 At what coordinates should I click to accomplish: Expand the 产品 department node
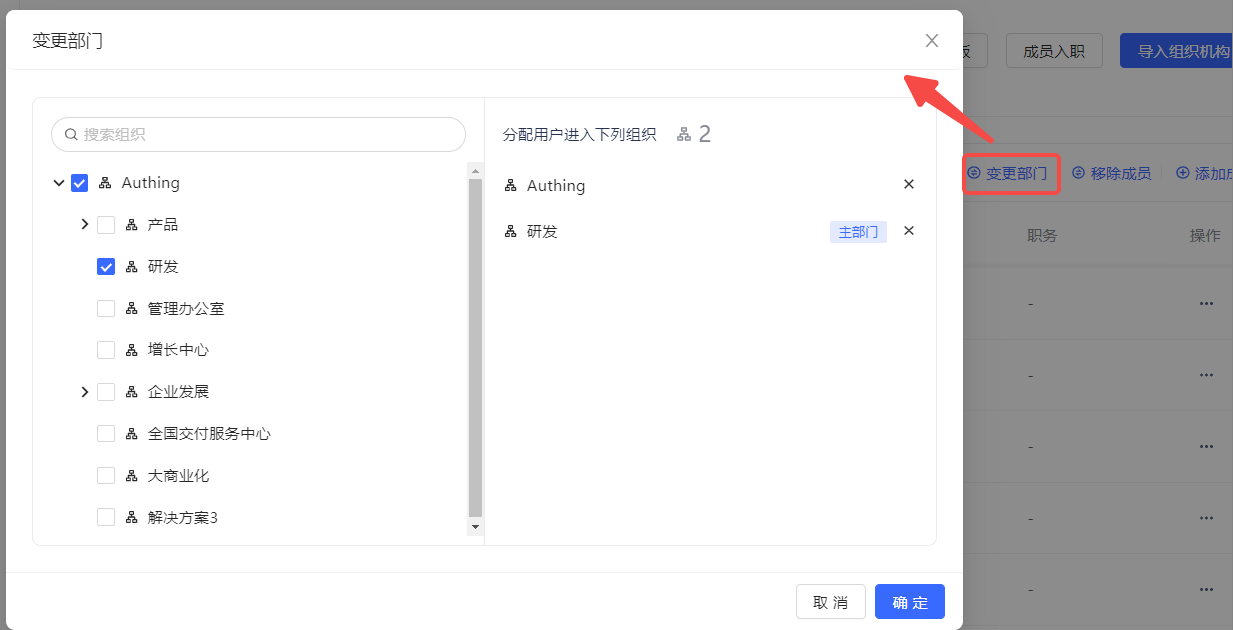click(x=84, y=225)
